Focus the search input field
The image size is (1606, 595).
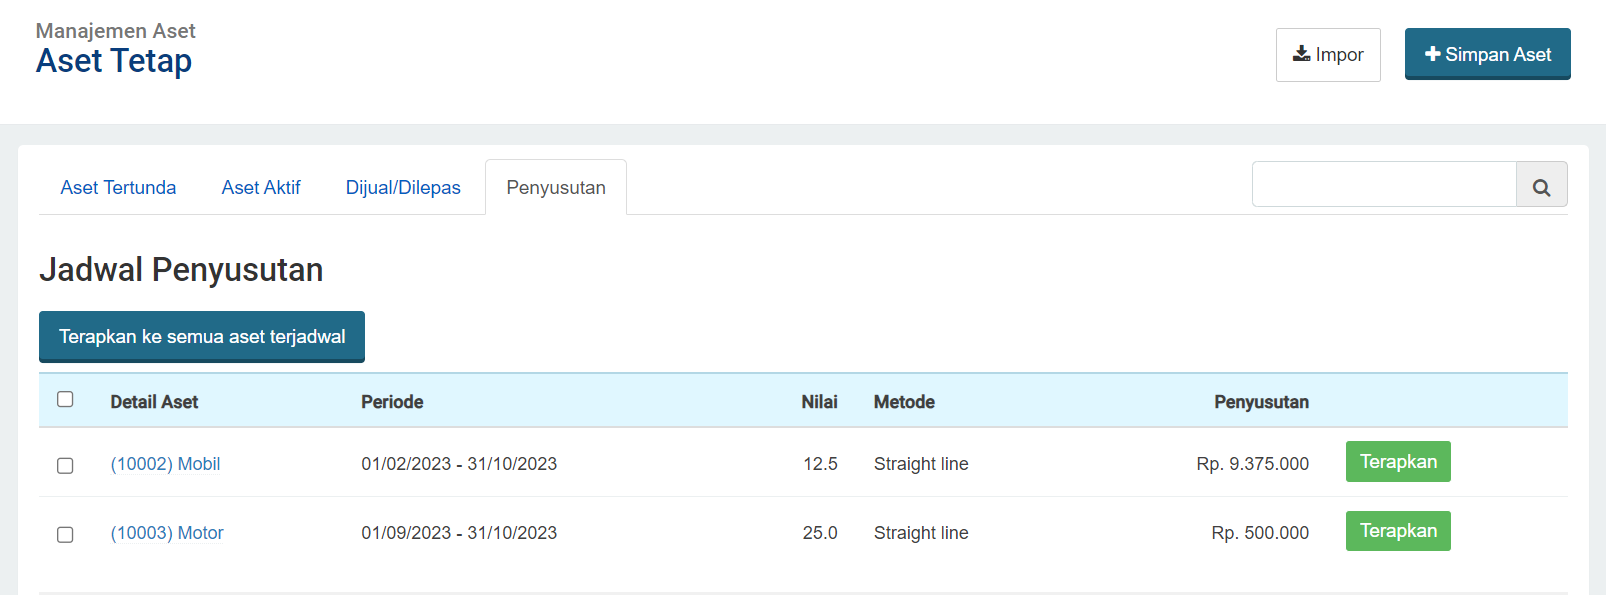coord(1384,185)
